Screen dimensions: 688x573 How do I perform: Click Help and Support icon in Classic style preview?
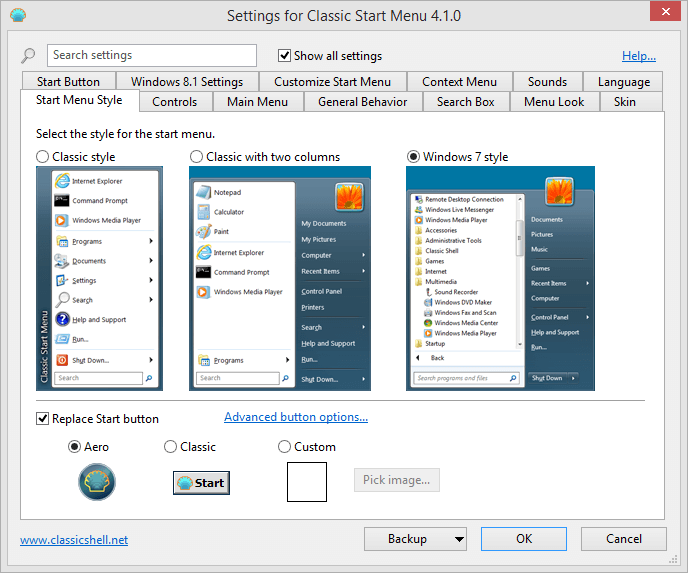point(62,319)
